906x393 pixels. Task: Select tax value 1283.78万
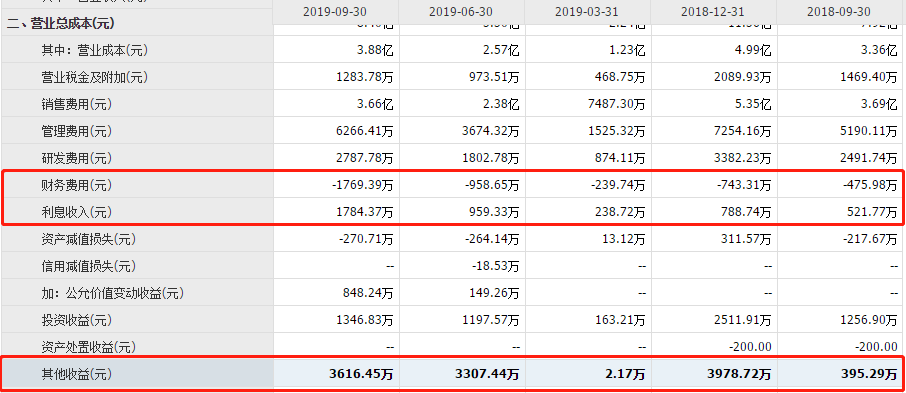pos(365,77)
